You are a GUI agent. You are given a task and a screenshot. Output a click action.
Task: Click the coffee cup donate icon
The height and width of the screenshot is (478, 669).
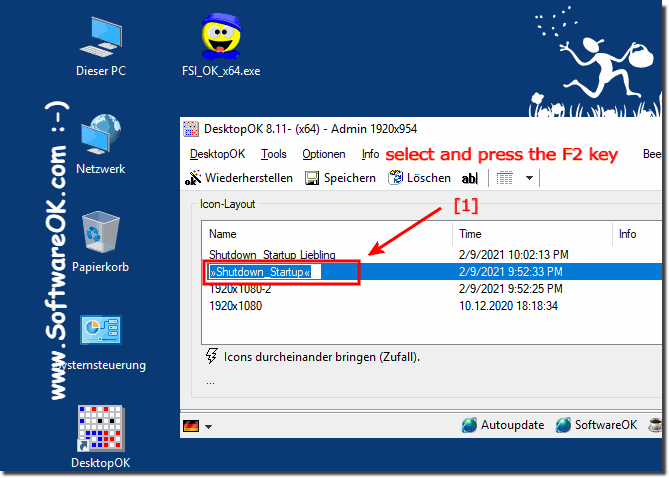(x=655, y=425)
